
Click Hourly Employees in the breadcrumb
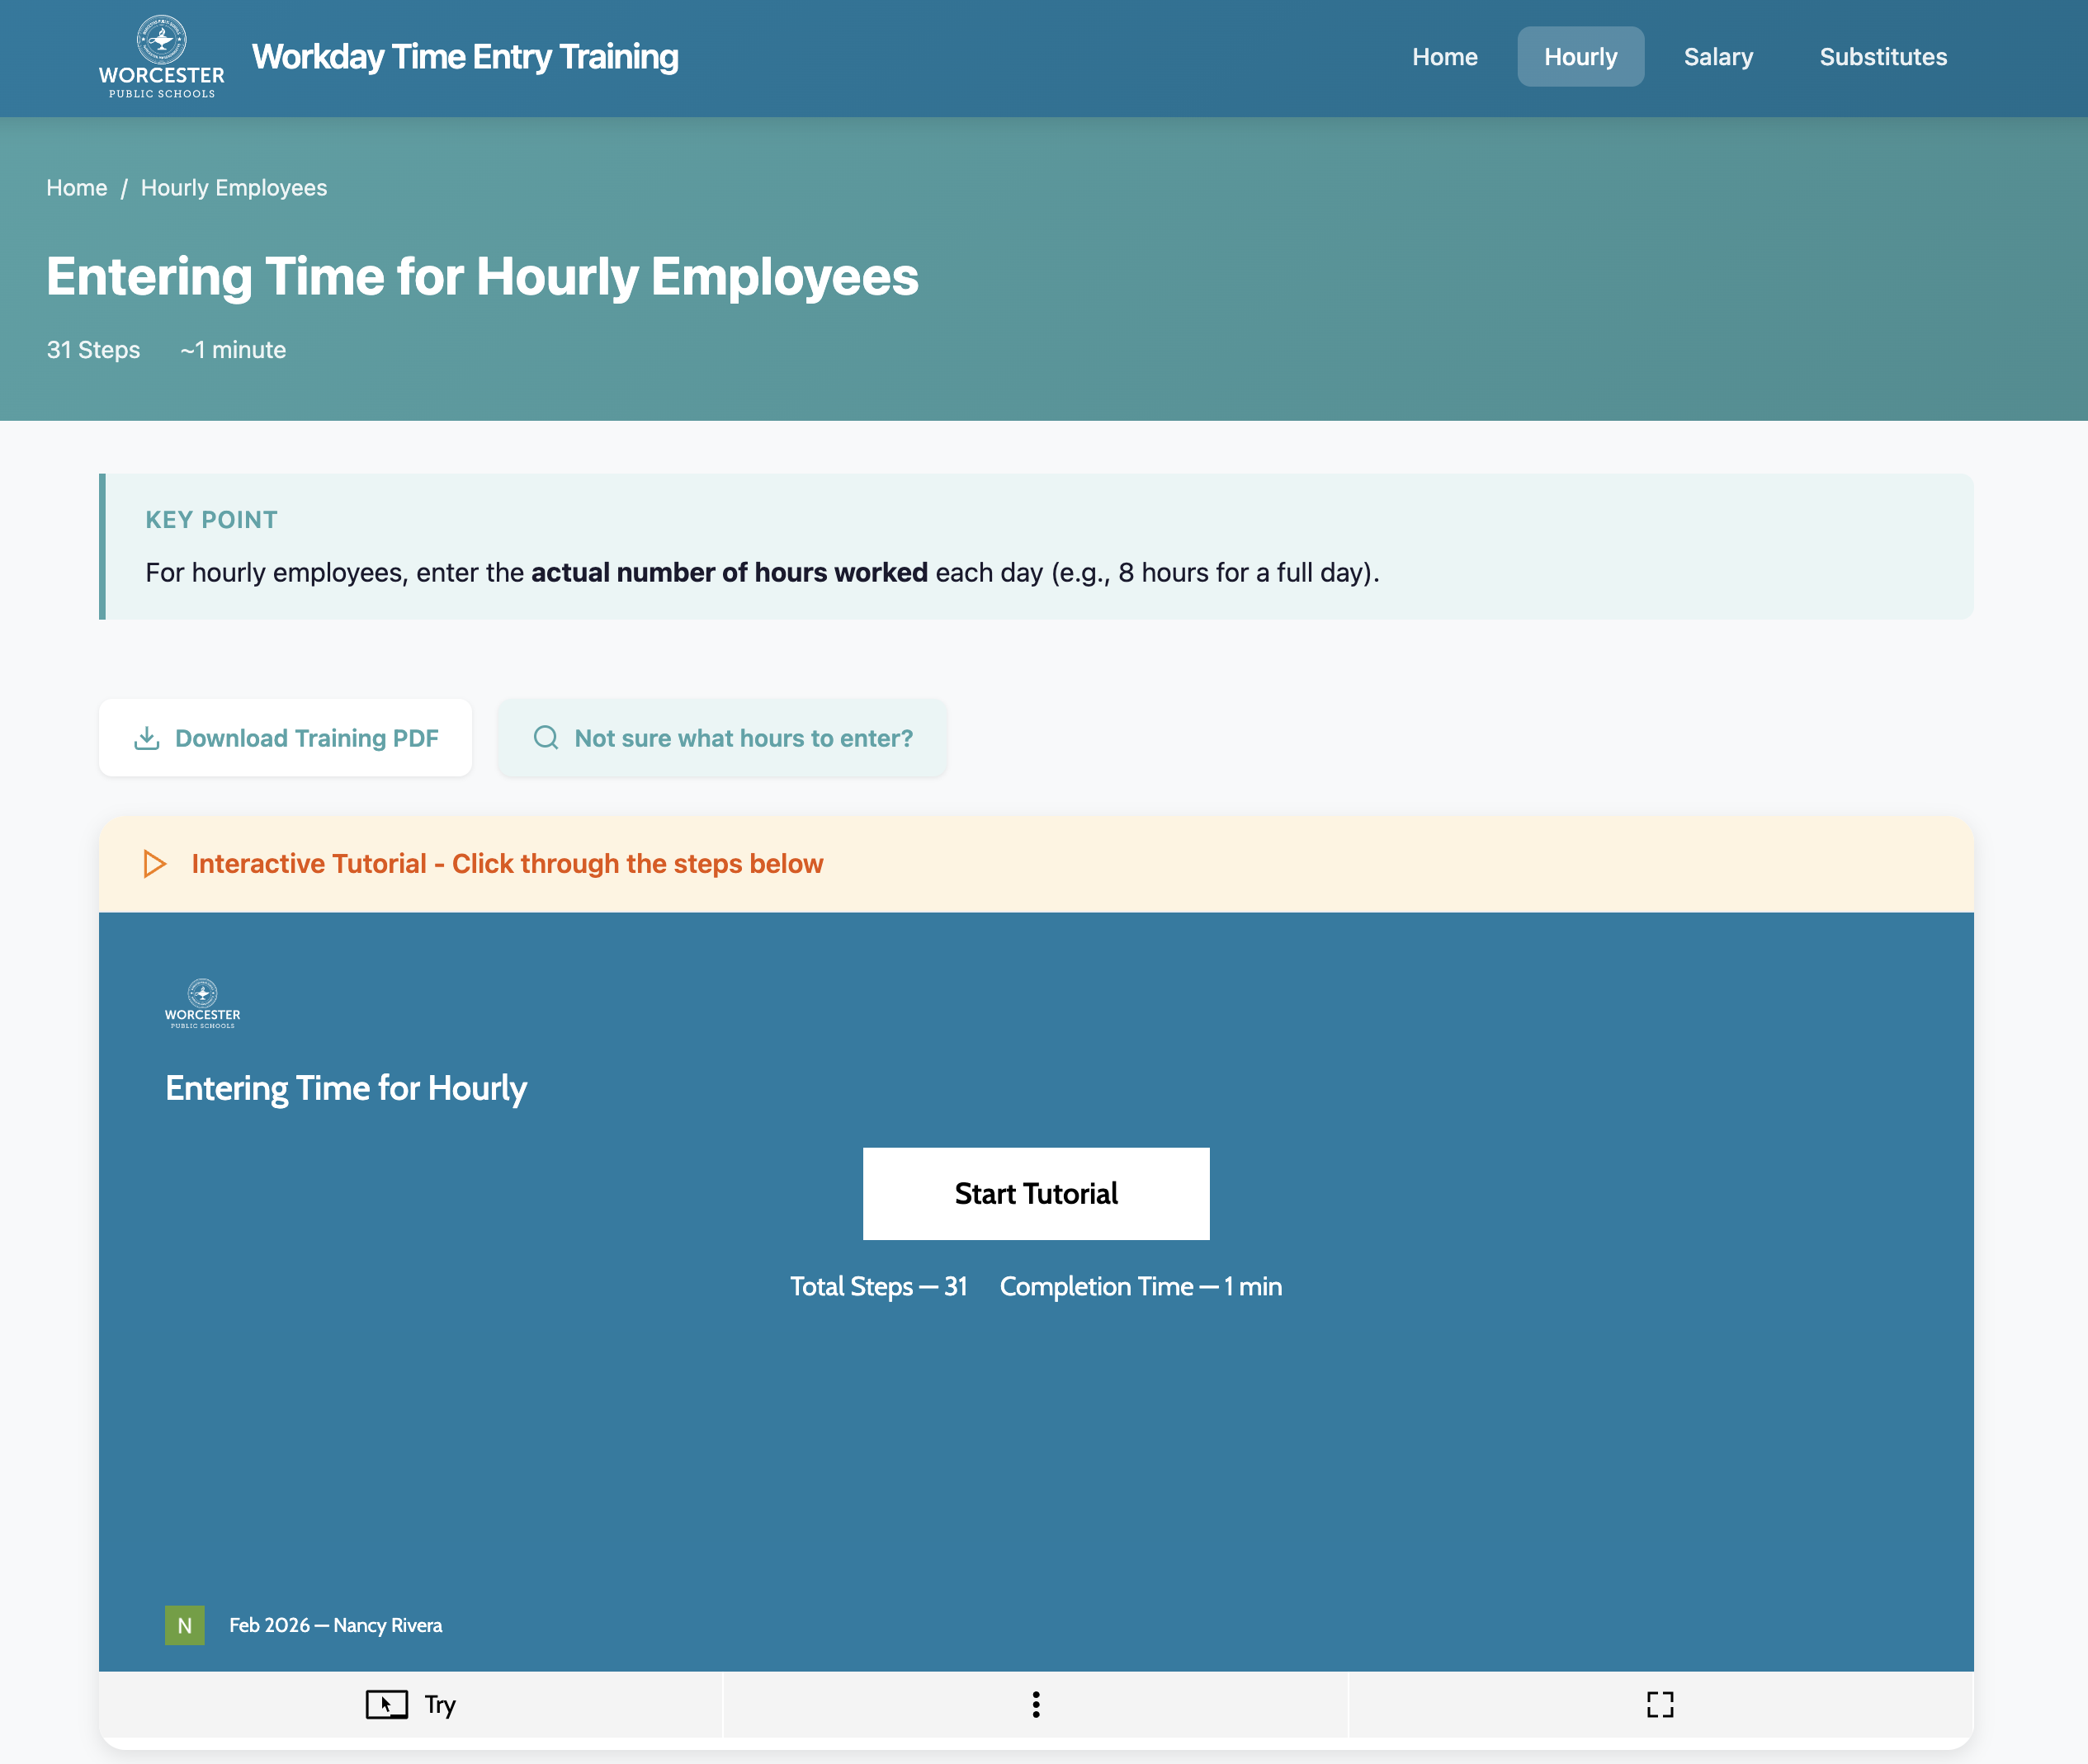[x=233, y=187]
